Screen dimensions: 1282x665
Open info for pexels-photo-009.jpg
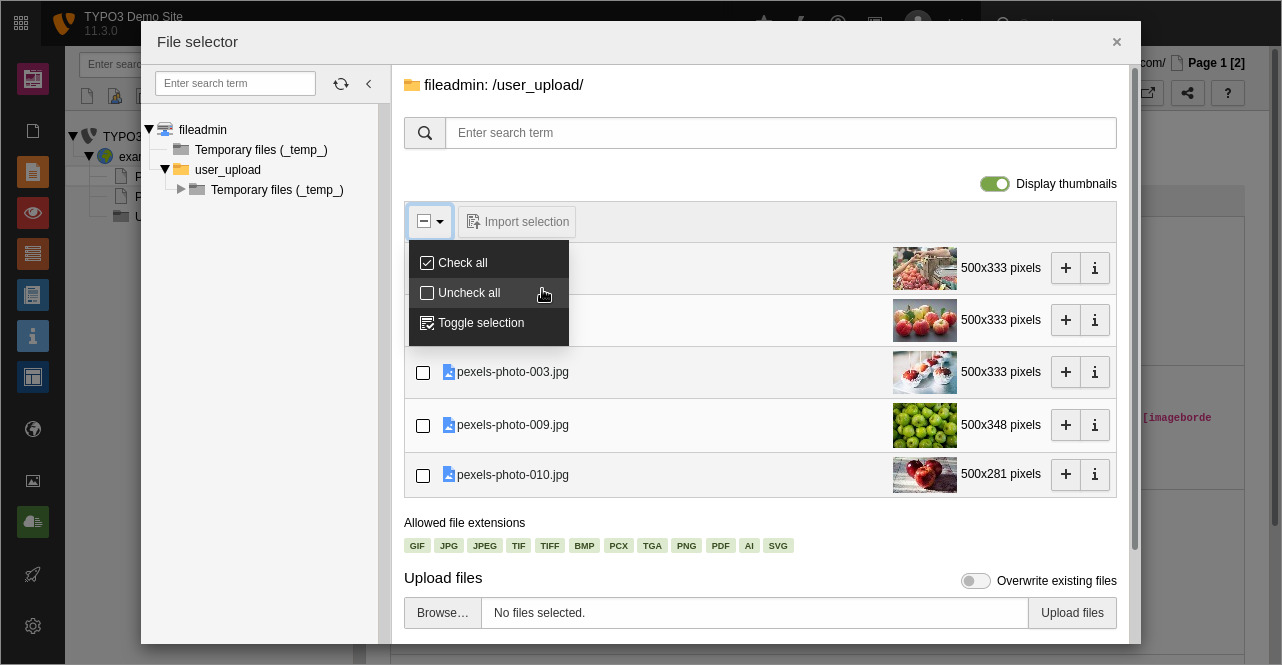tap(1095, 425)
